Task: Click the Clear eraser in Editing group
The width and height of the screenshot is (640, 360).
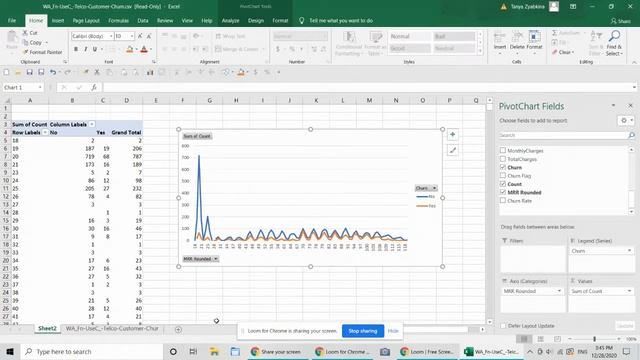Action: pyautogui.click(x=563, y=52)
